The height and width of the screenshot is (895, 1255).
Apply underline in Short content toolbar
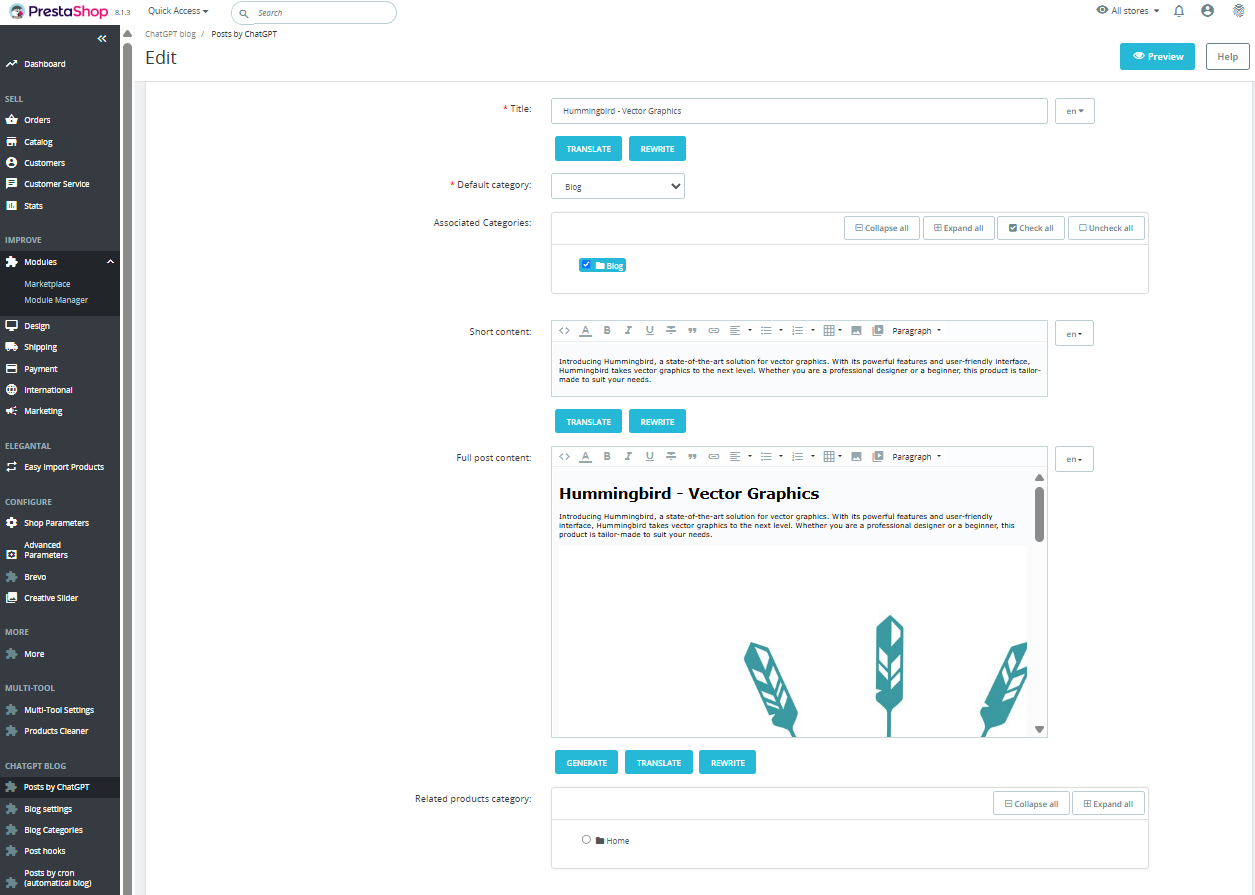point(650,331)
